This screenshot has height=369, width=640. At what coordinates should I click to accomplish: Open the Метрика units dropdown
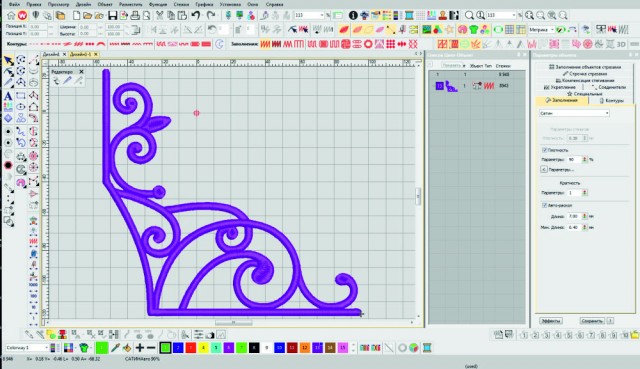pos(541,29)
